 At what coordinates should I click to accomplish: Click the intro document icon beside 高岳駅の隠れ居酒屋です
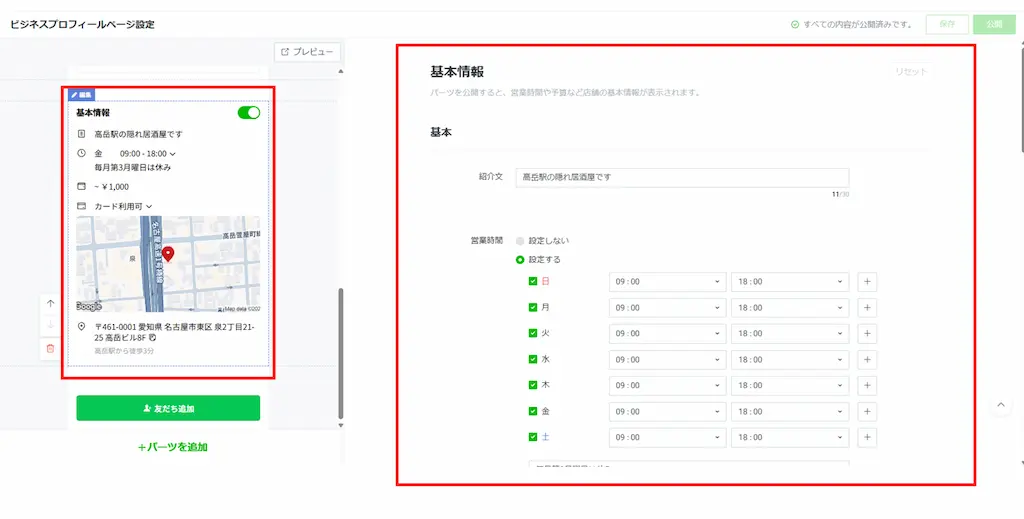82,134
